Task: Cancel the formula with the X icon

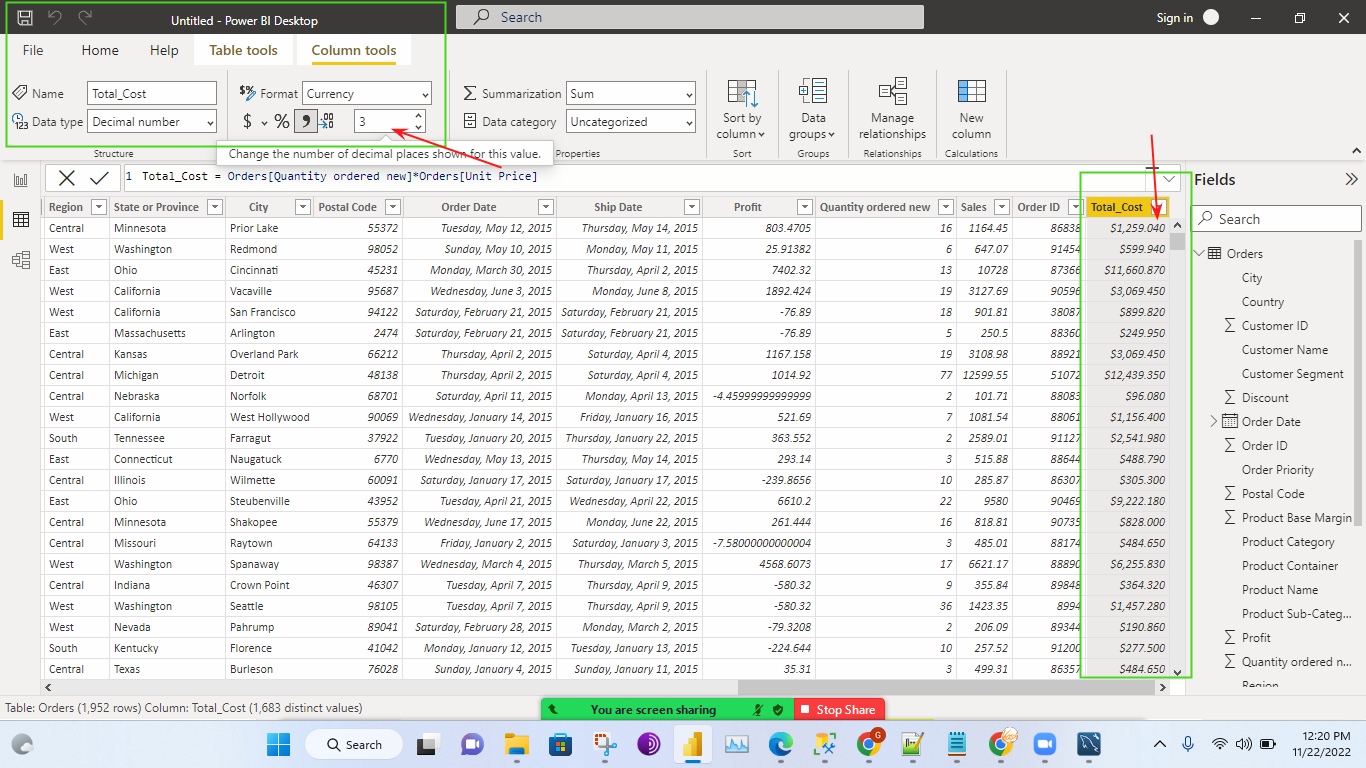Action: [67, 178]
